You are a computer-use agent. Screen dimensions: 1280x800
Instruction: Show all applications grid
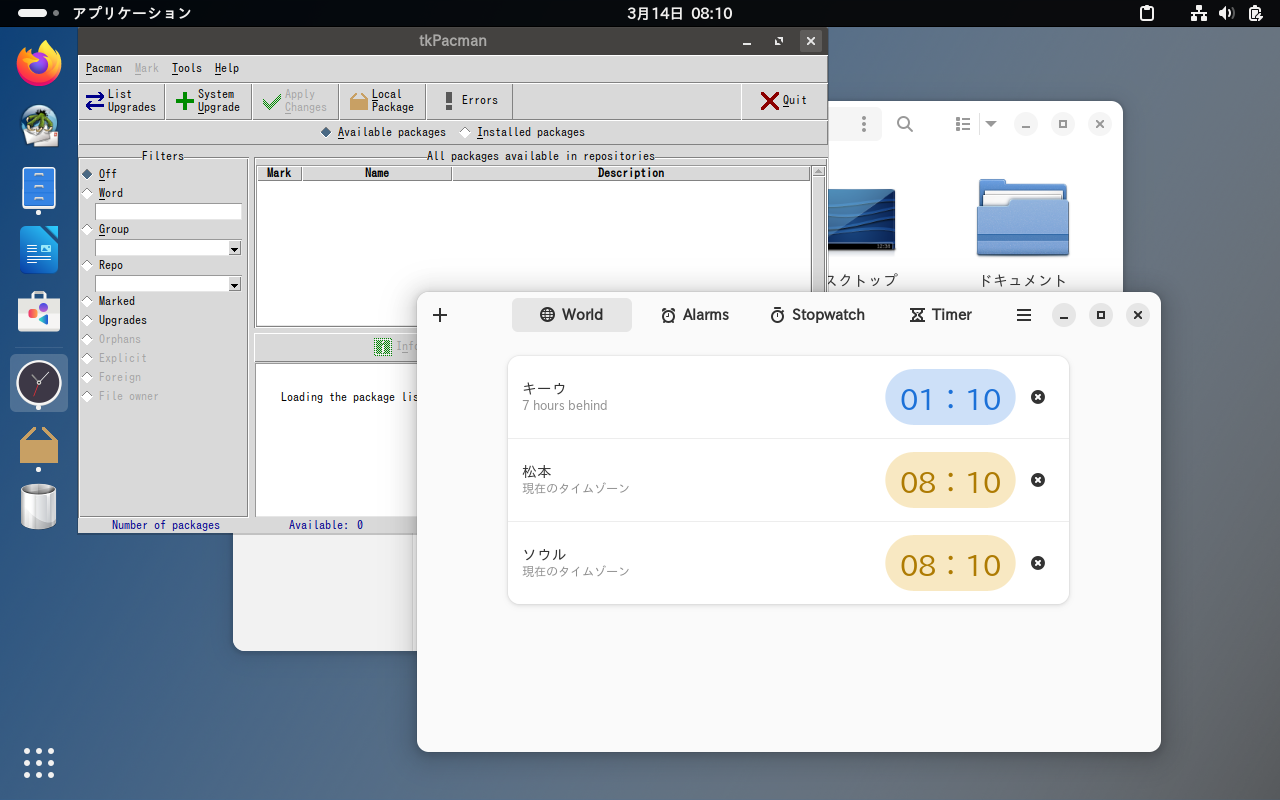(x=39, y=762)
